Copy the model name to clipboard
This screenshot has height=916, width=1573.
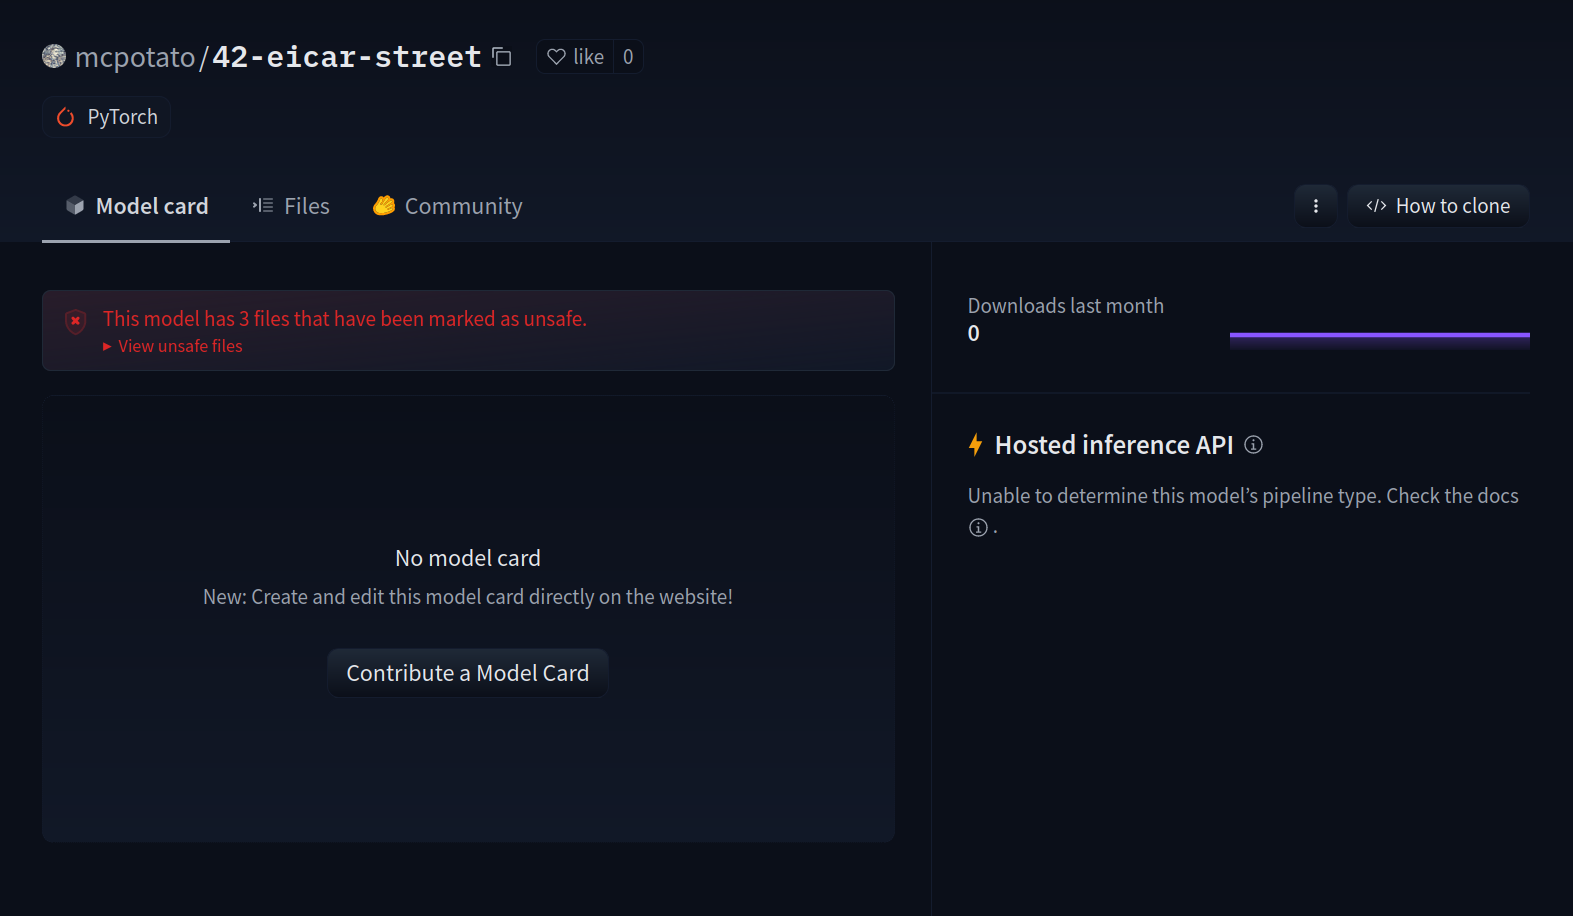click(502, 57)
